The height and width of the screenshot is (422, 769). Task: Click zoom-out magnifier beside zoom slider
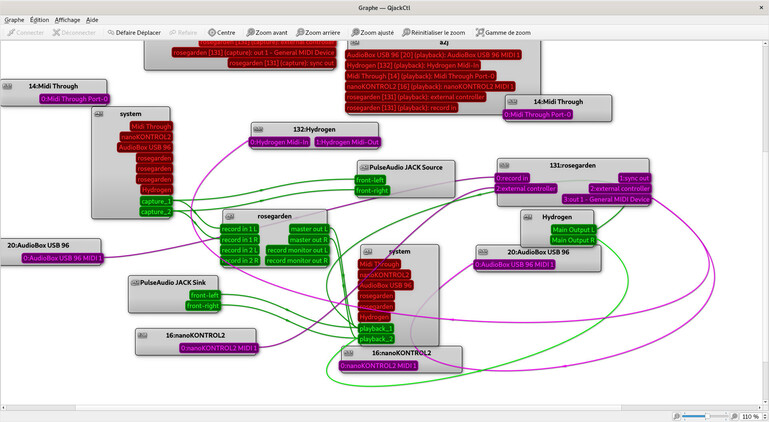pos(677,416)
